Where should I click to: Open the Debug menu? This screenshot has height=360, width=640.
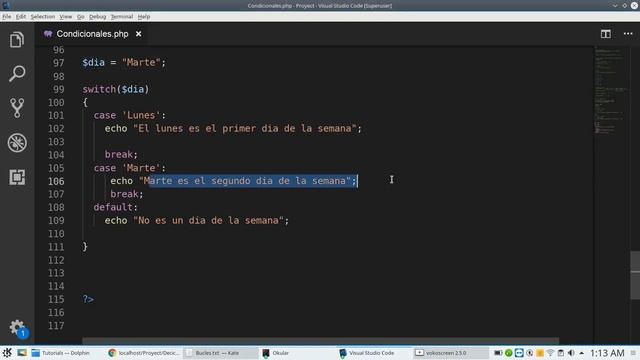[x=97, y=17]
